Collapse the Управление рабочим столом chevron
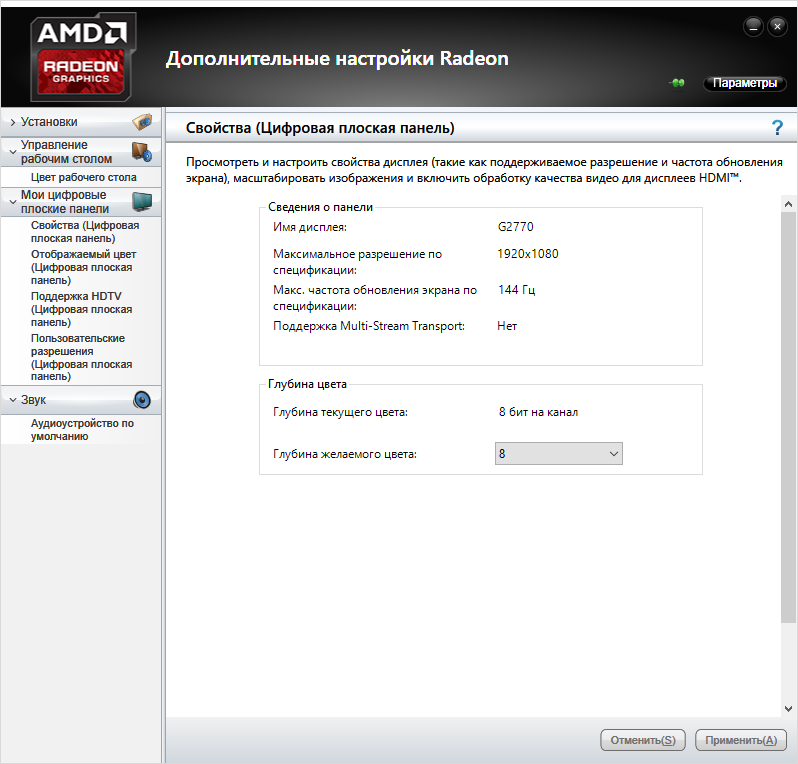Viewport: 798px width, 764px height. [12, 152]
